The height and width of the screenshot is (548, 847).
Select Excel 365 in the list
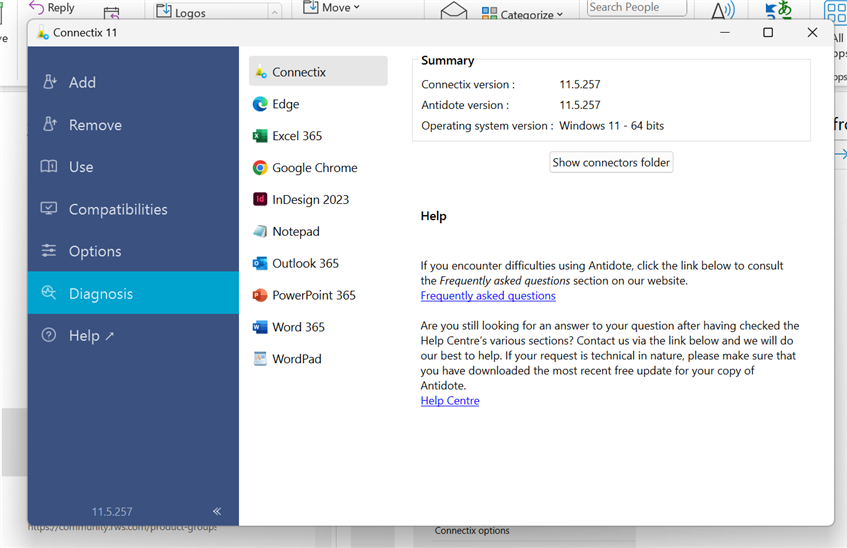point(318,136)
